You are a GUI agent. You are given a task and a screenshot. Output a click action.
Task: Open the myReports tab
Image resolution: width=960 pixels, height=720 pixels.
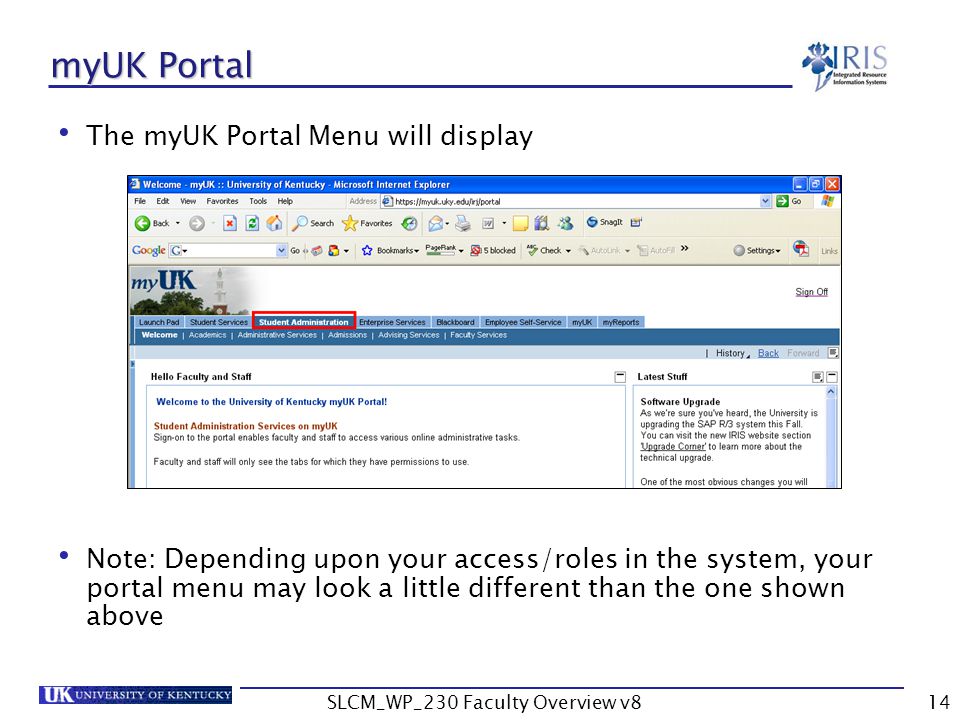point(621,322)
